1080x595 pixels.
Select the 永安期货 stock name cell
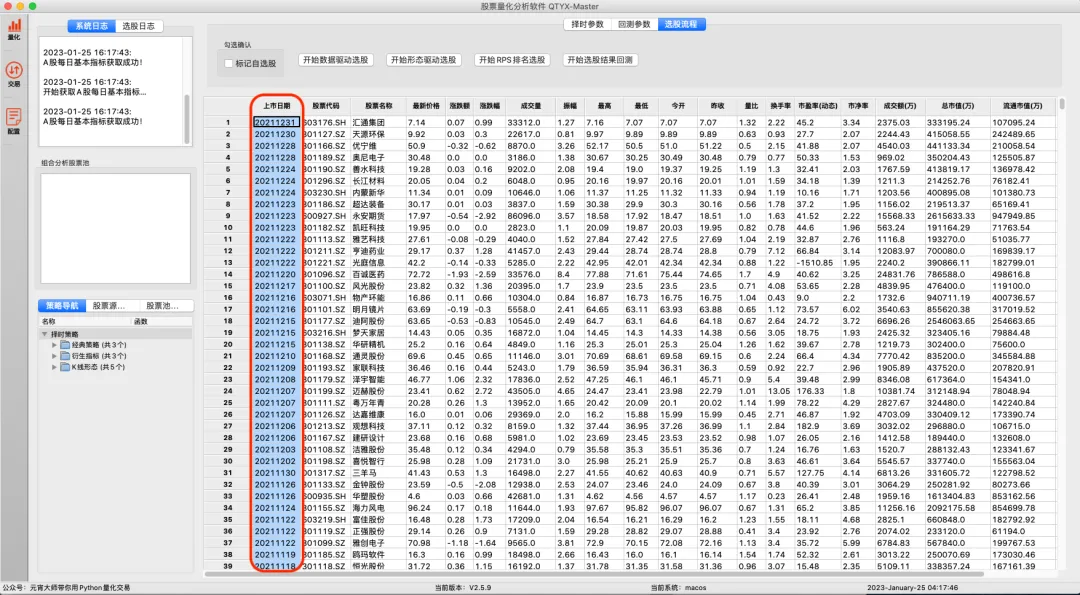378,216
